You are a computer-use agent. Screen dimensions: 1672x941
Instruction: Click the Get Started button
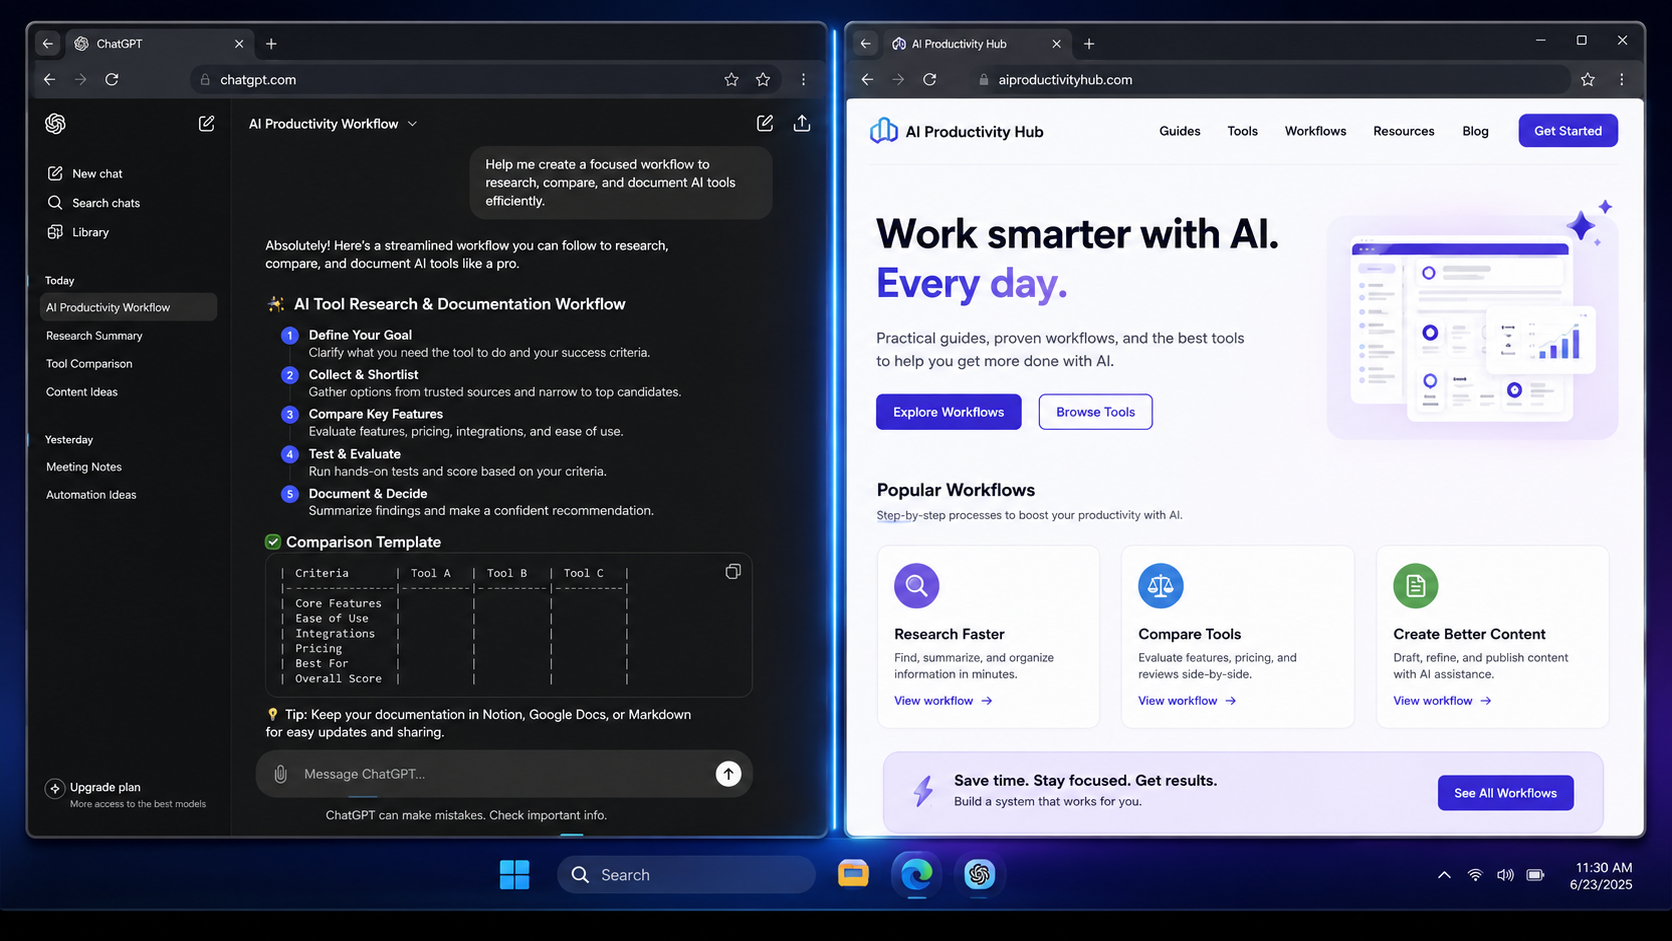click(1567, 131)
